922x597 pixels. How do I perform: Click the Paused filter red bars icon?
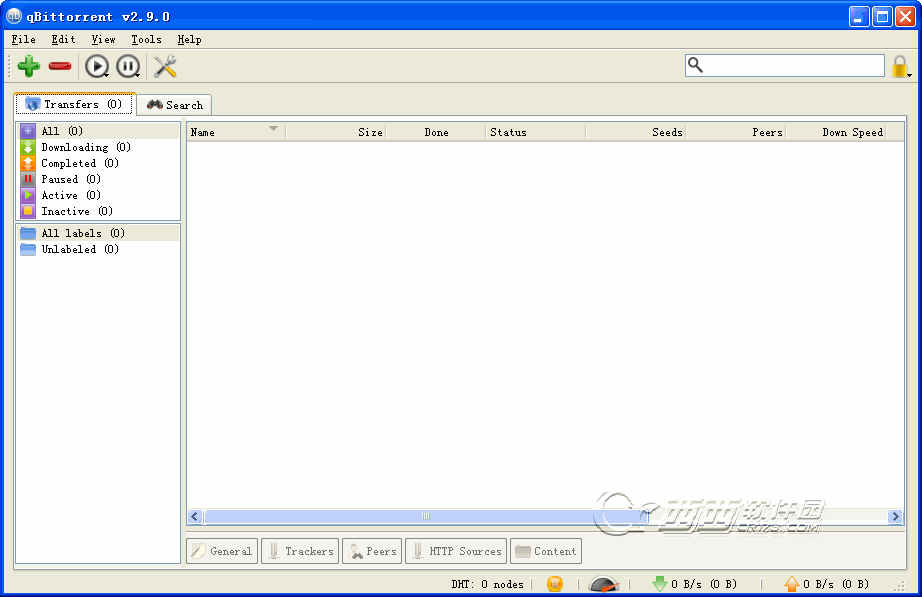28,179
